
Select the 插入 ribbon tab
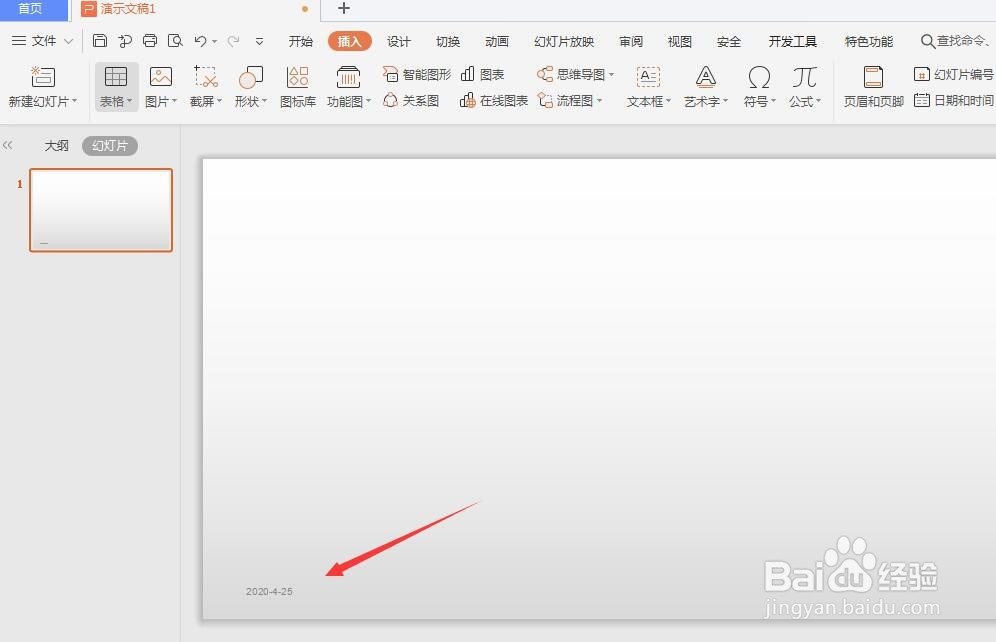(349, 41)
